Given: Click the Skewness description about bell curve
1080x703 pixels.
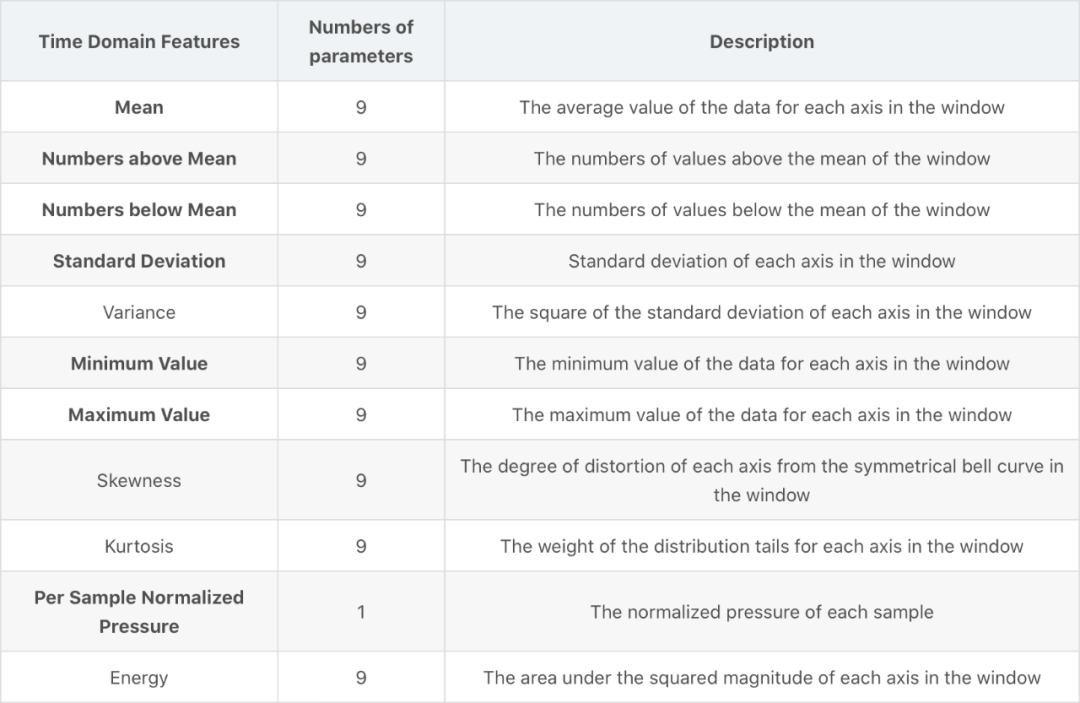Looking at the screenshot, I should [762, 480].
